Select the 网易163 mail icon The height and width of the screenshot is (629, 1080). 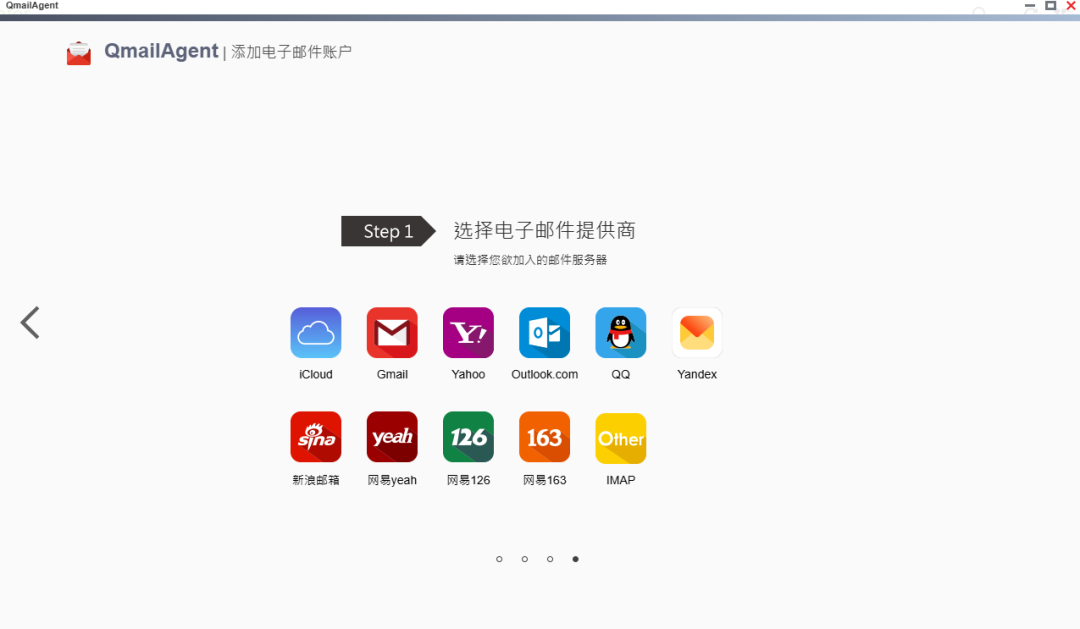(x=544, y=437)
